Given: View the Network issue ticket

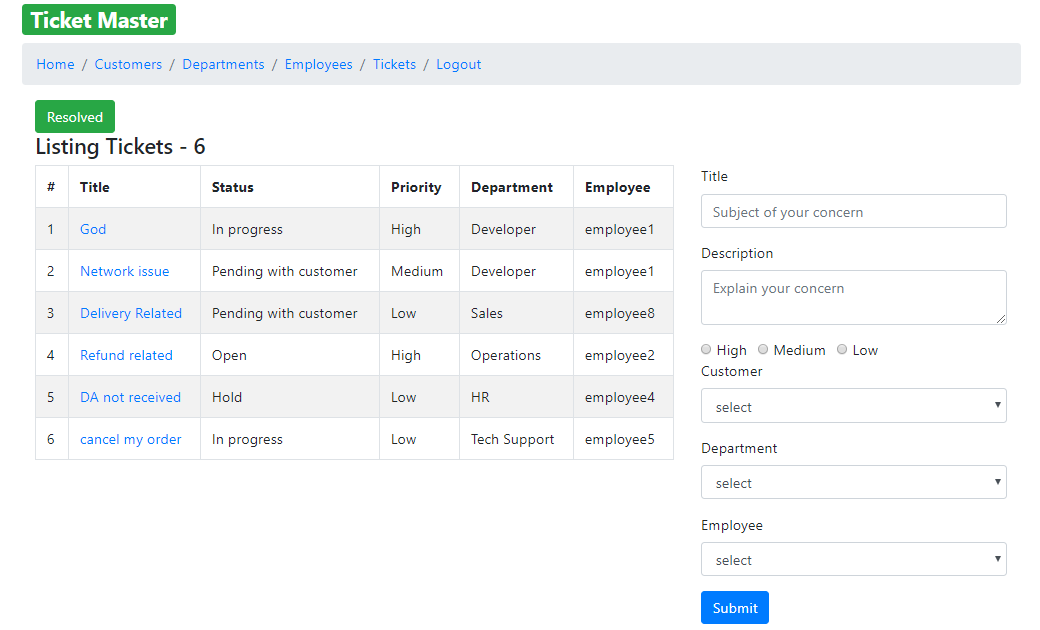Looking at the screenshot, I should point(124,271).
